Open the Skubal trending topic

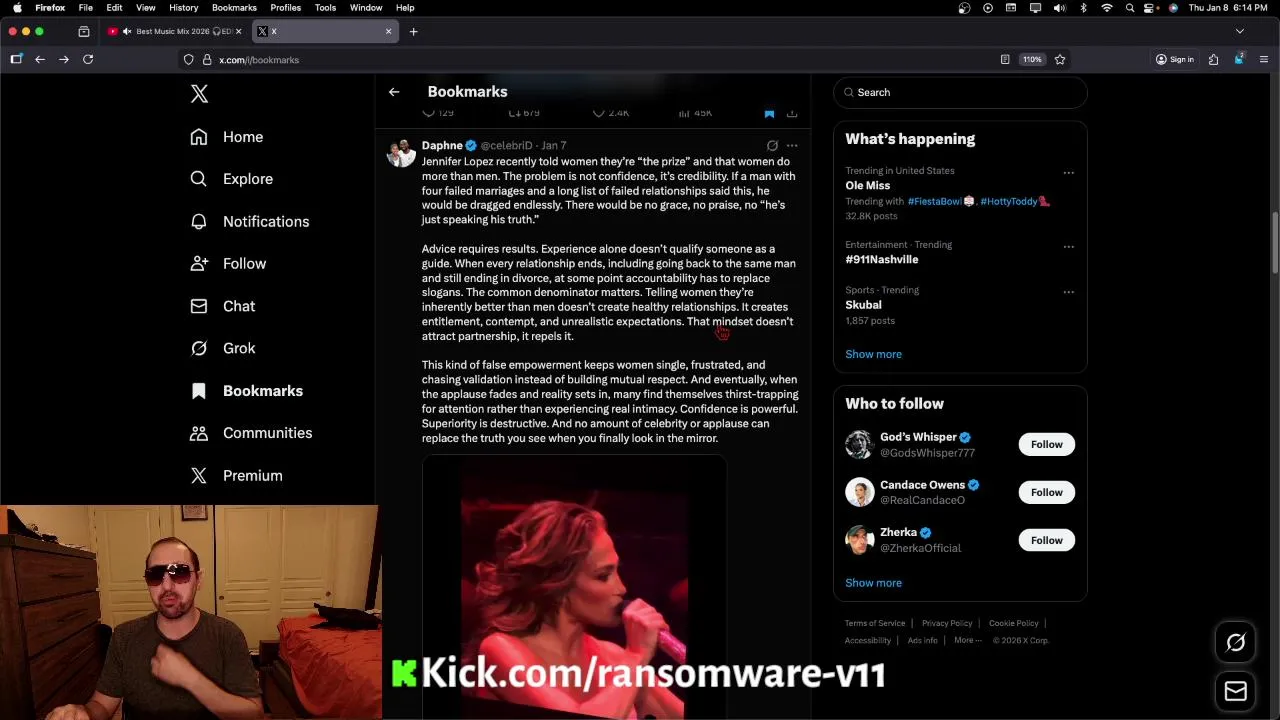863,305
